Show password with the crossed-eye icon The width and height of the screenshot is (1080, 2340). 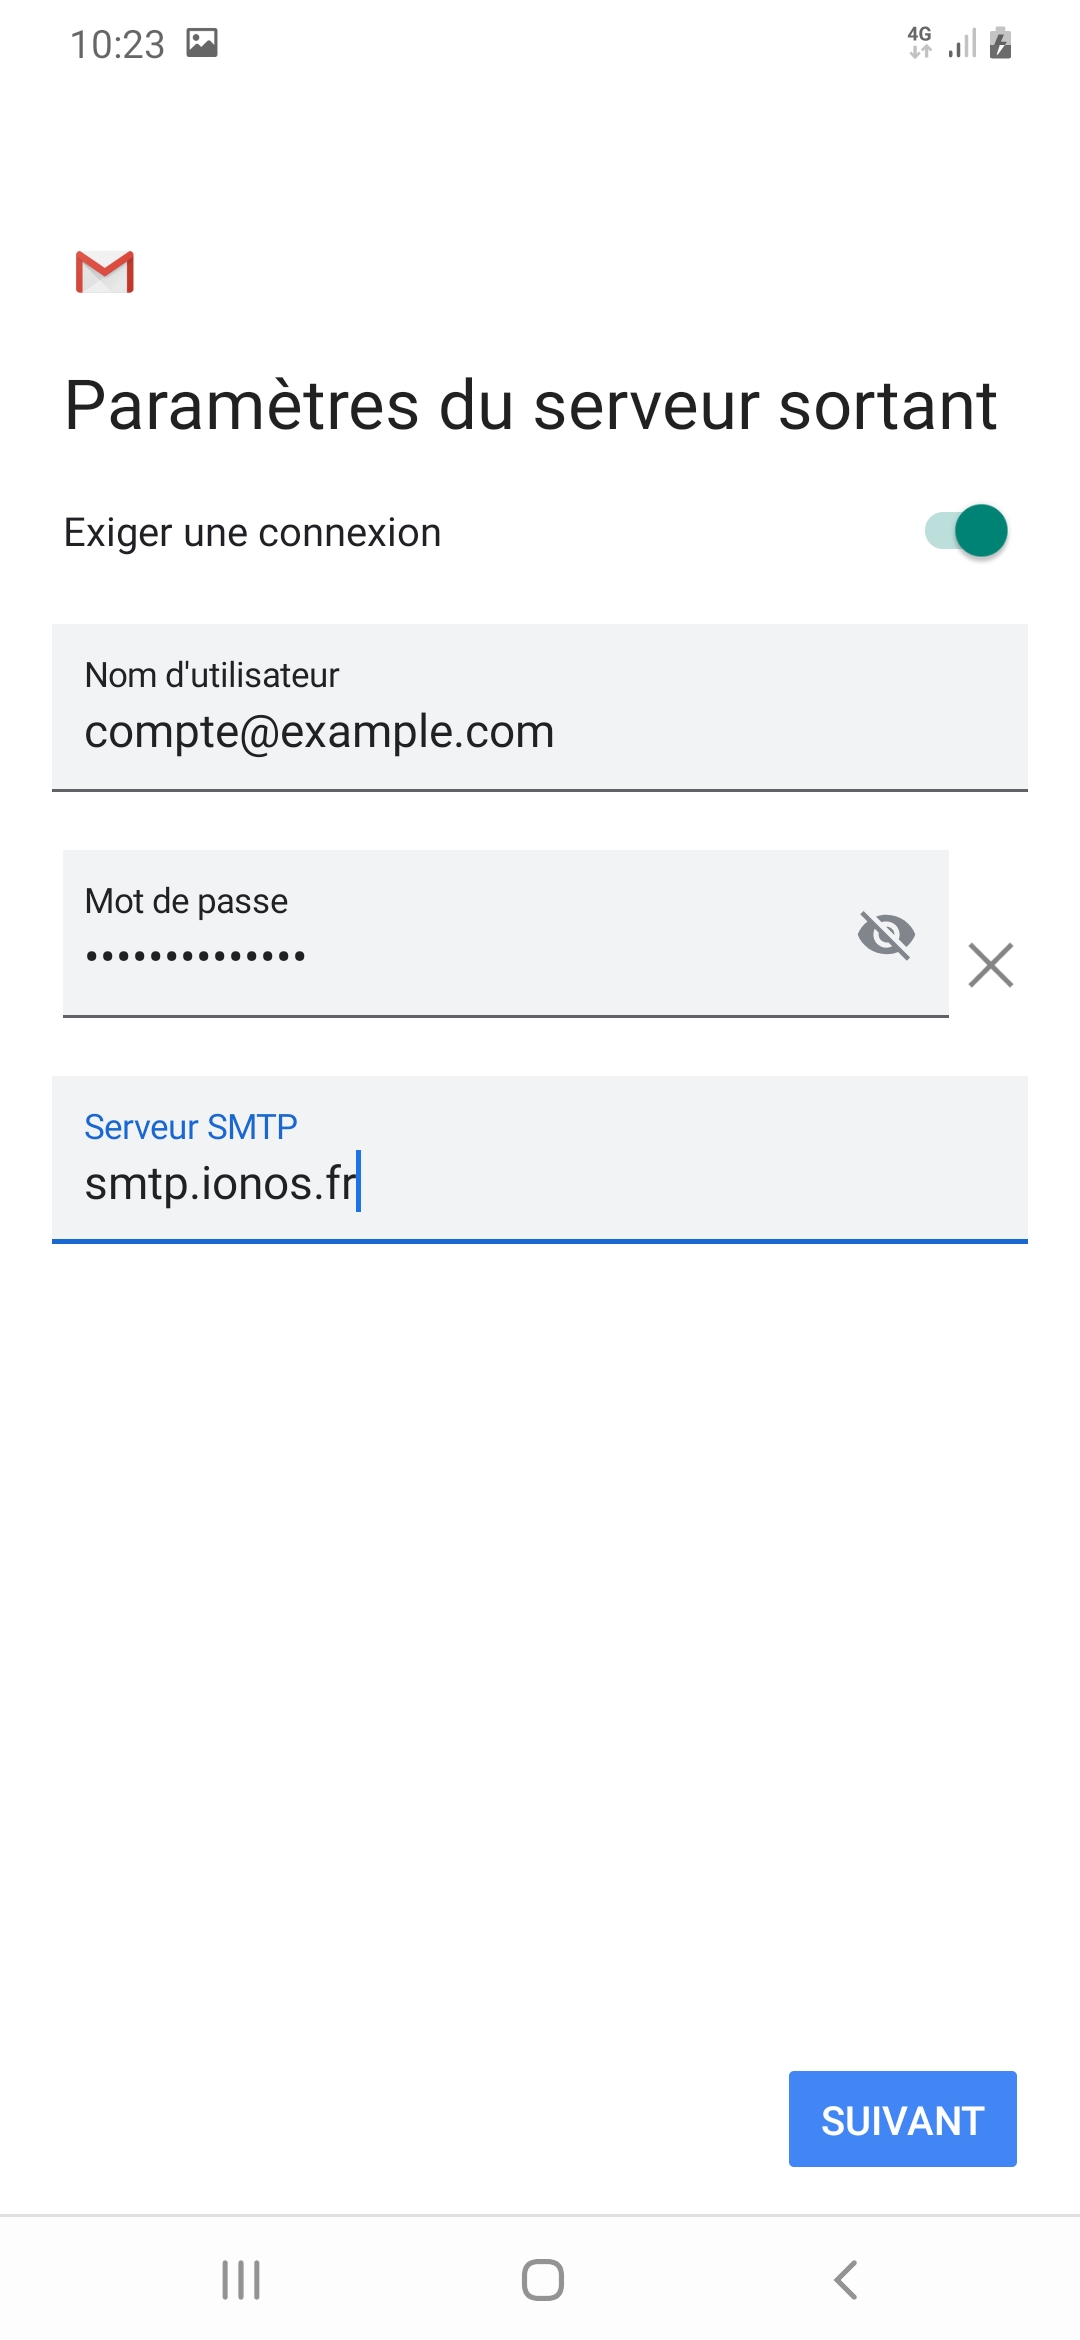[886, 935]
